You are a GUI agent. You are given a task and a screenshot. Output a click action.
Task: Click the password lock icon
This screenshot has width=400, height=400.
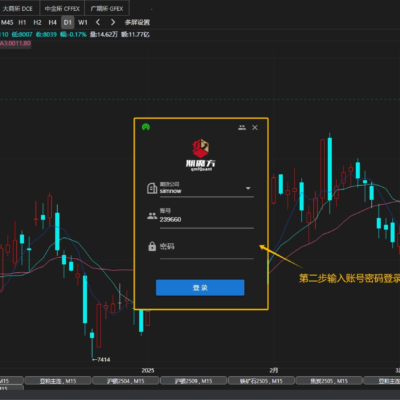tap(152, 246)
